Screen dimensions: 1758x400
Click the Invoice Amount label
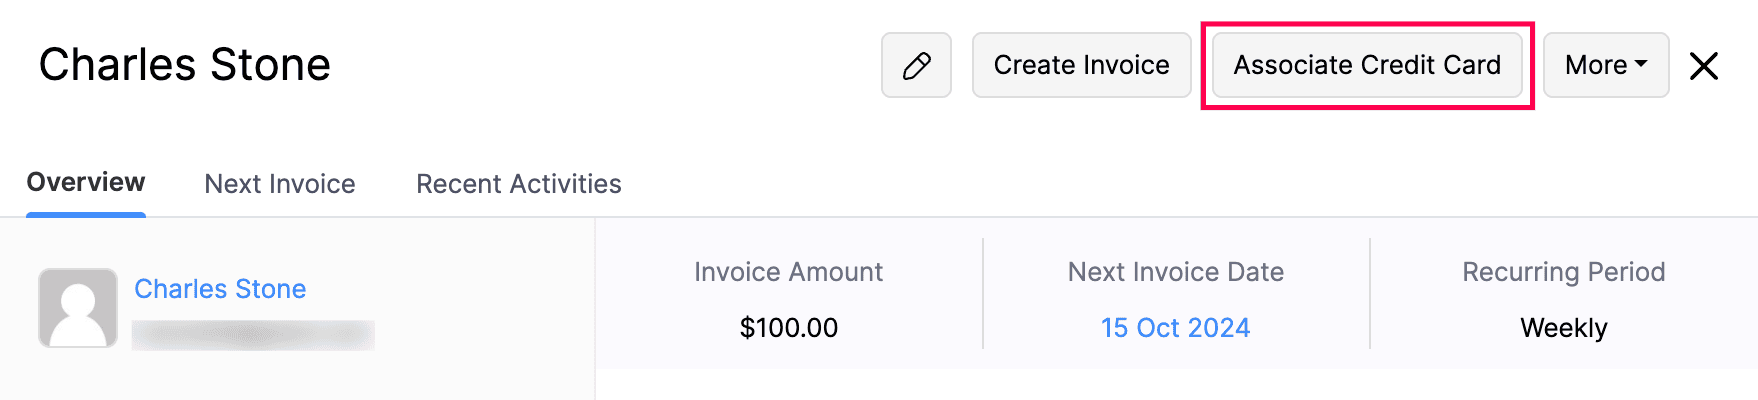tap(789, 272)
